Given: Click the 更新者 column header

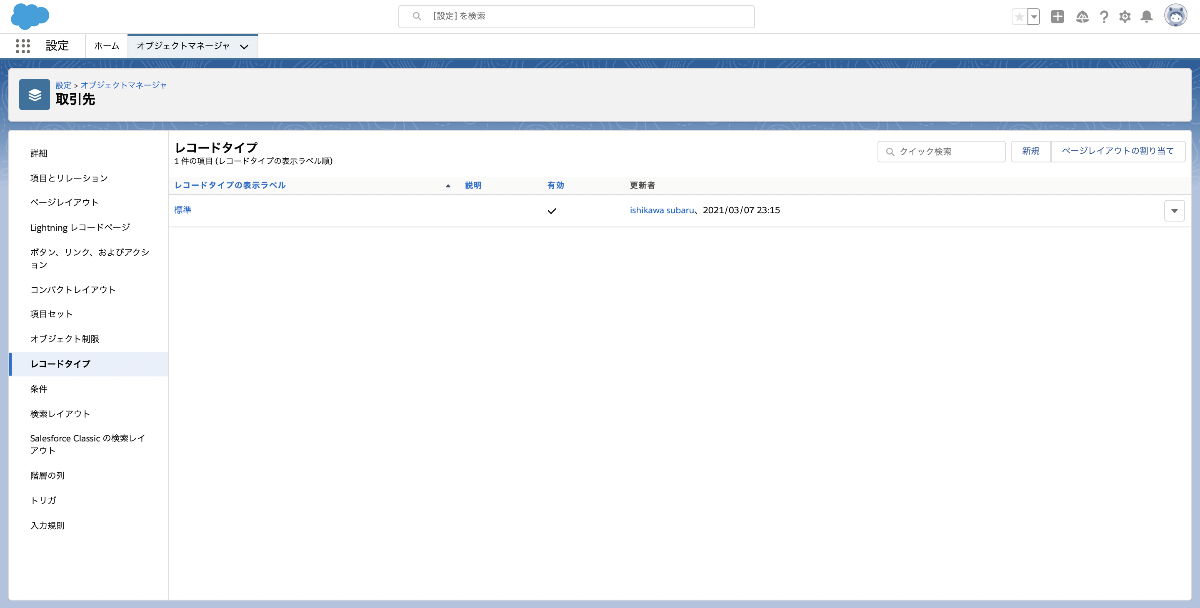Looking at the screenshot, I should click(x=643, y=186).
